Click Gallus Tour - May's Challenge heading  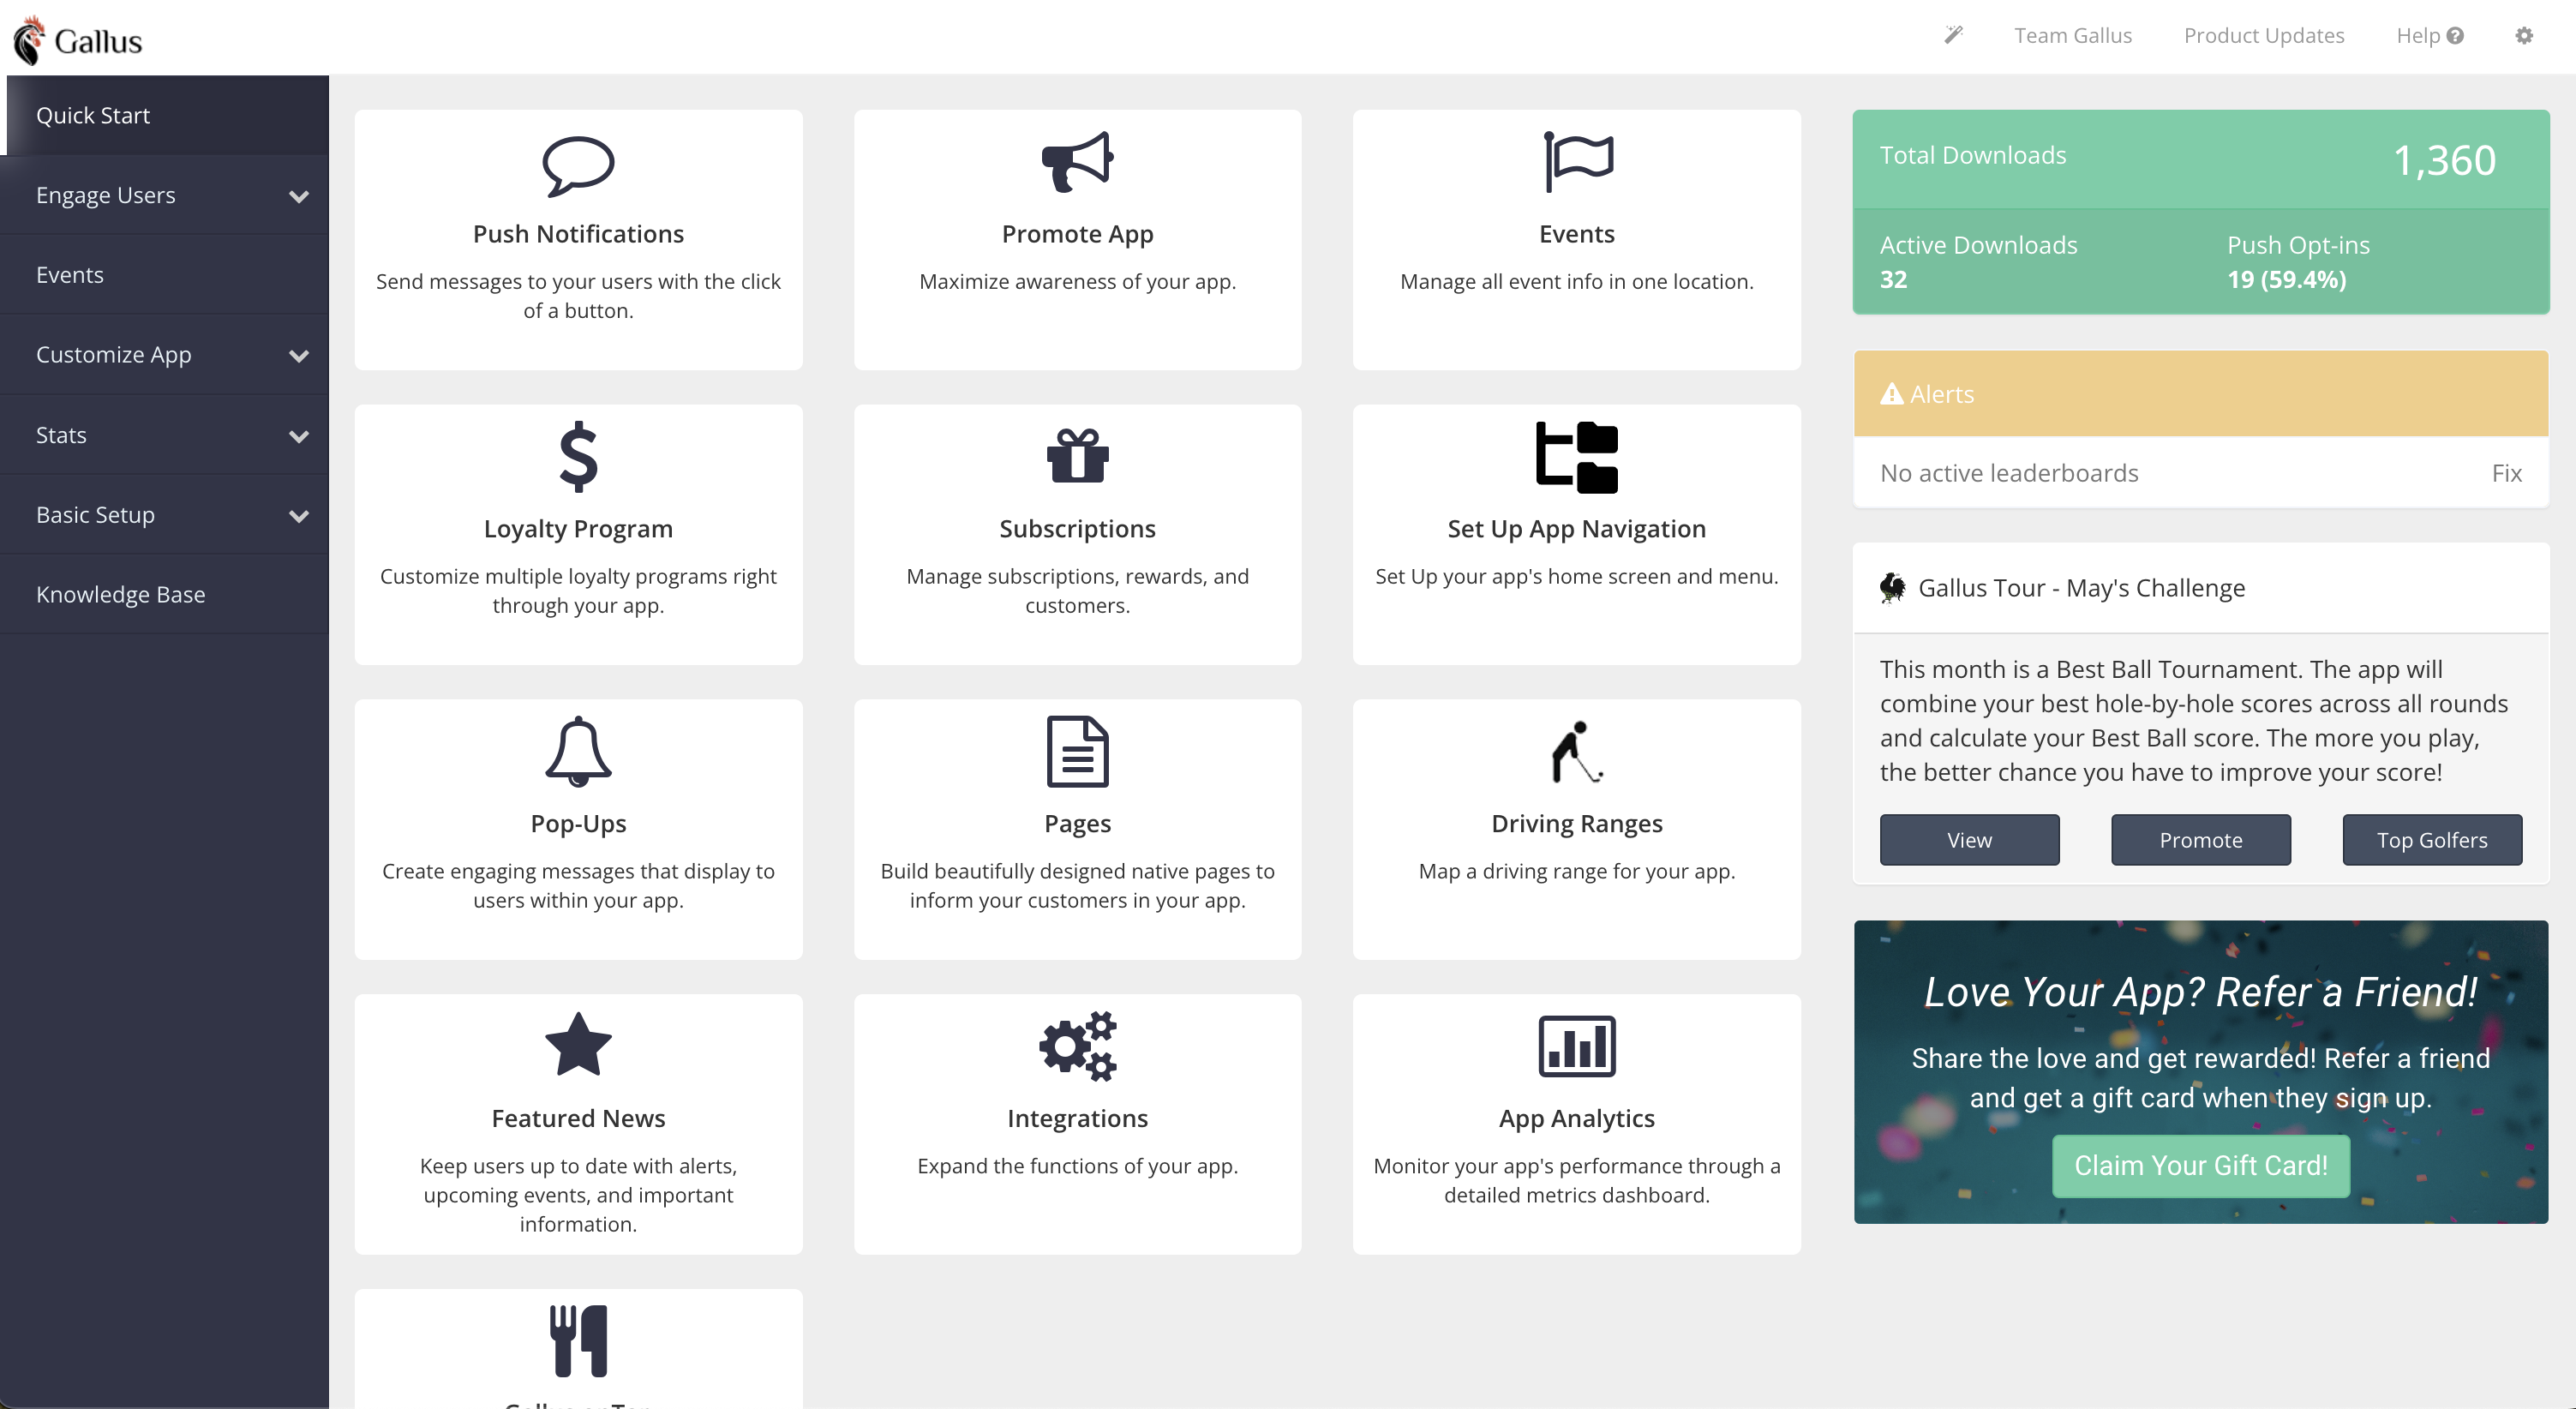coord(2081,588)
